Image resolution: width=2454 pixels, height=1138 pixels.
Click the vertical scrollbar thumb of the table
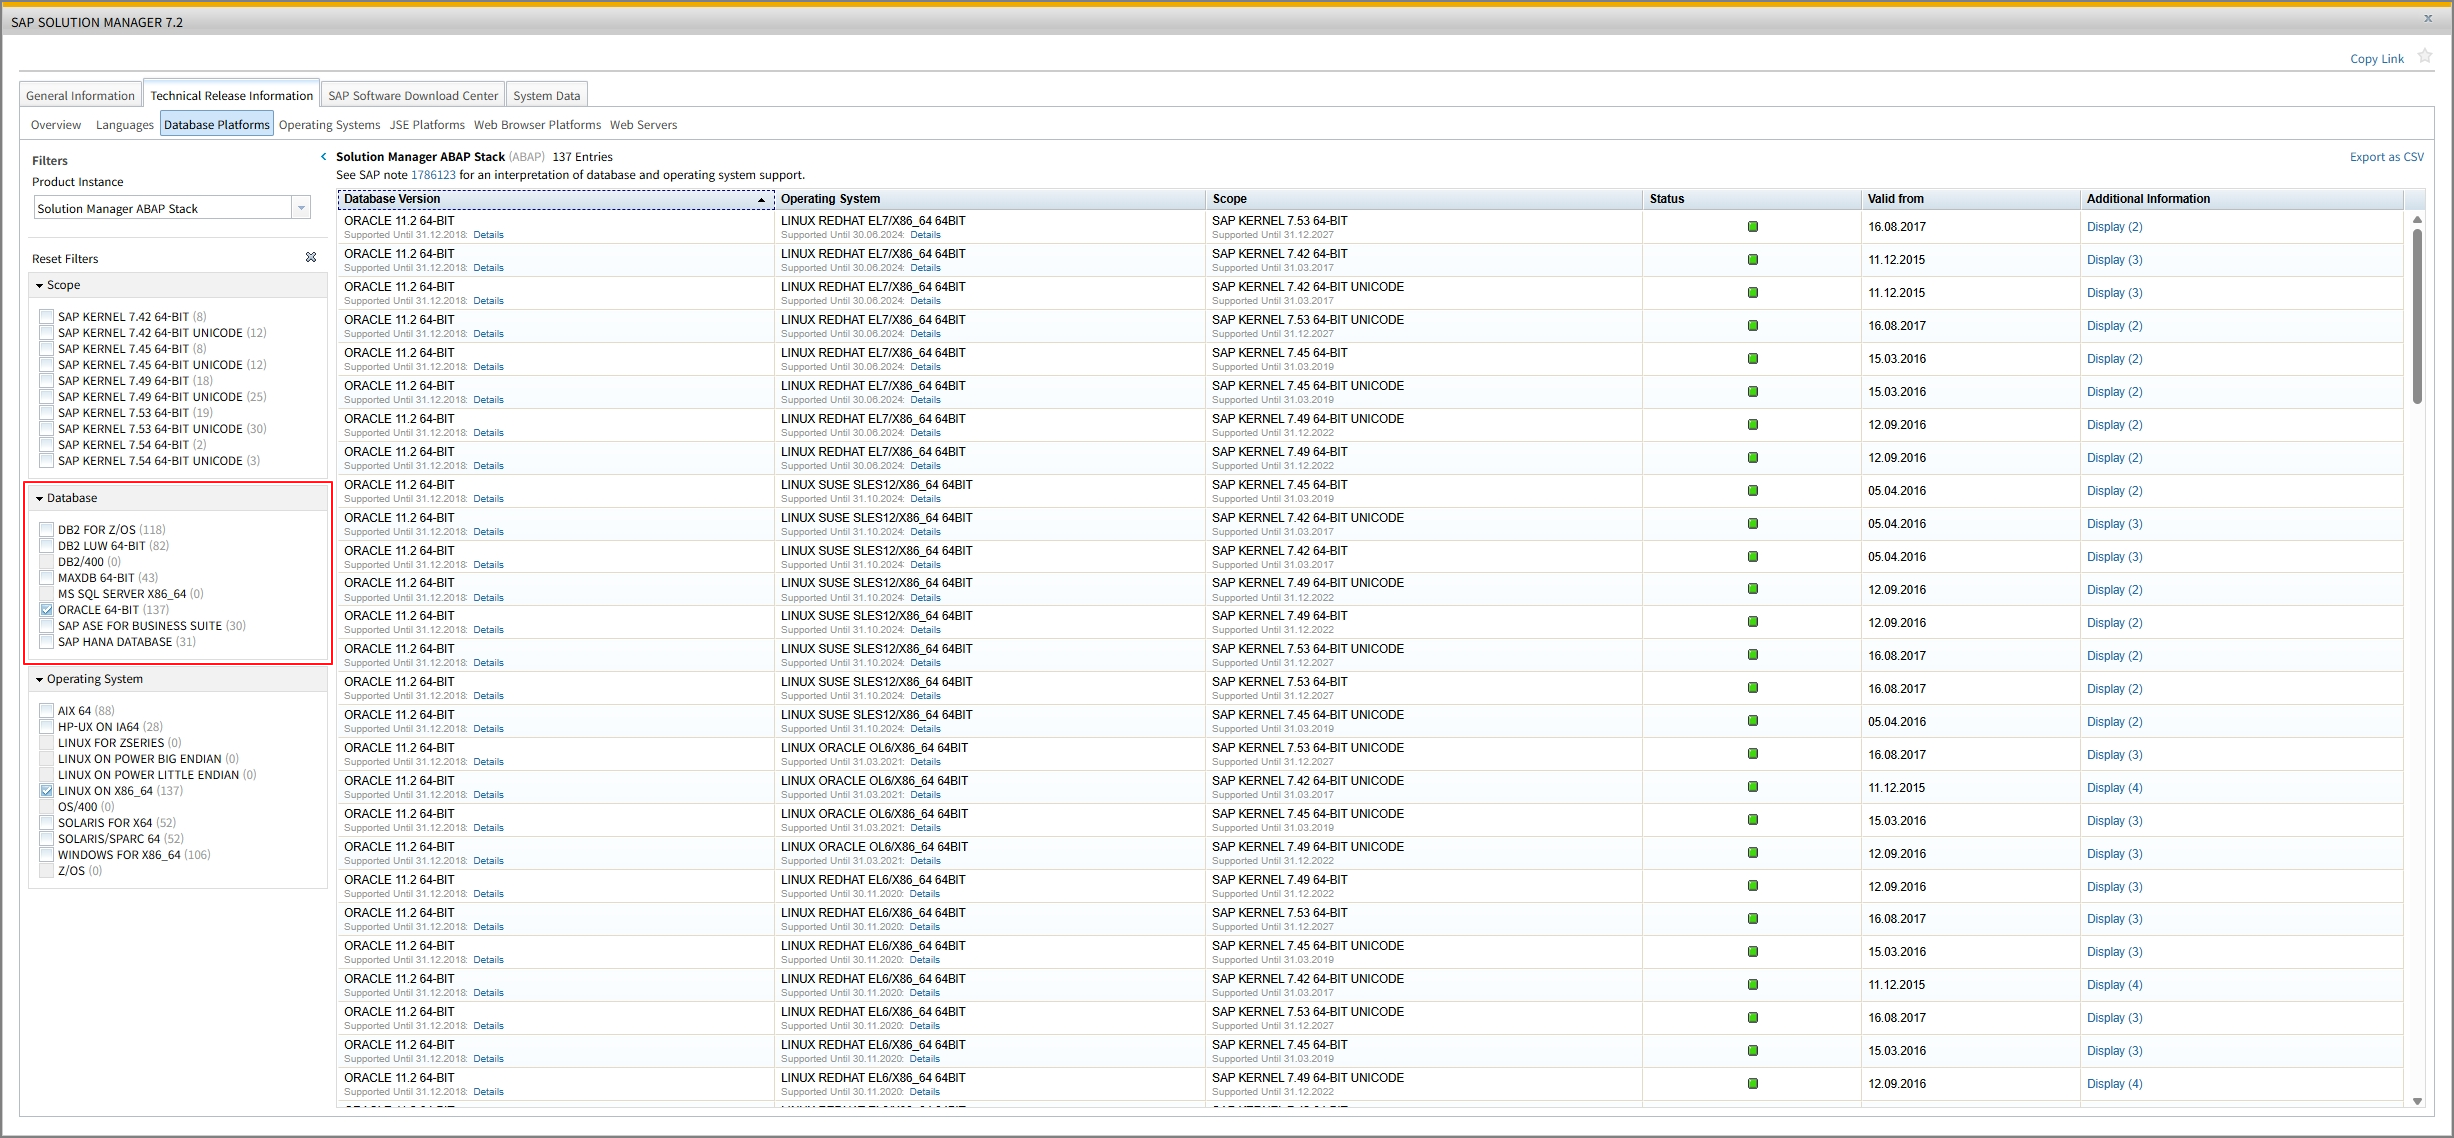coord(2417,316)
